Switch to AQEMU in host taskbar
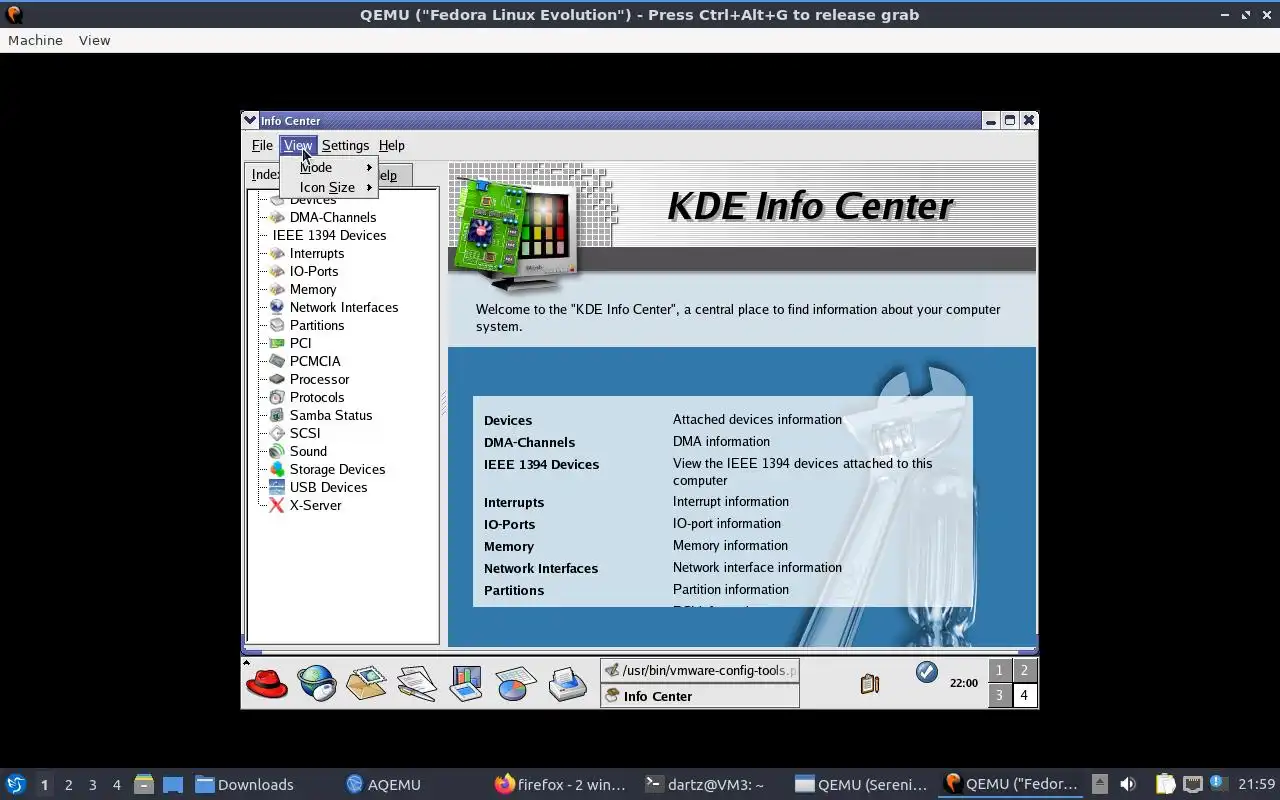The image size is (1280, 800). tap(383, 784)
